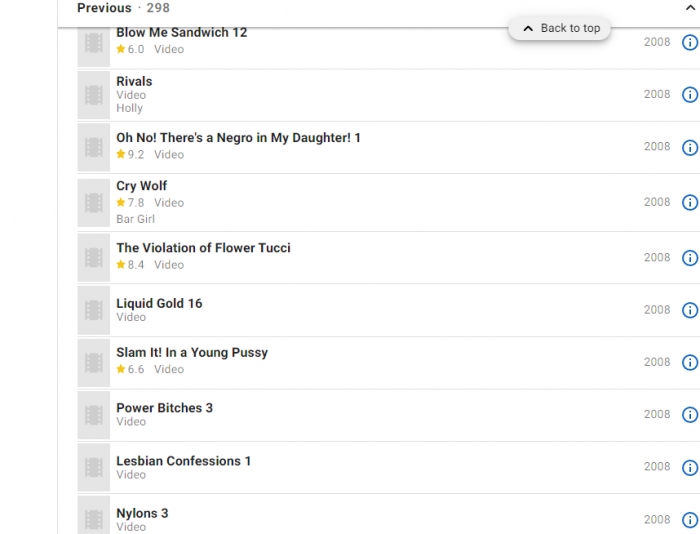Open info icon for Nylons 3
Viewport: 700px width, 534px height.
(x=690, y=520)
